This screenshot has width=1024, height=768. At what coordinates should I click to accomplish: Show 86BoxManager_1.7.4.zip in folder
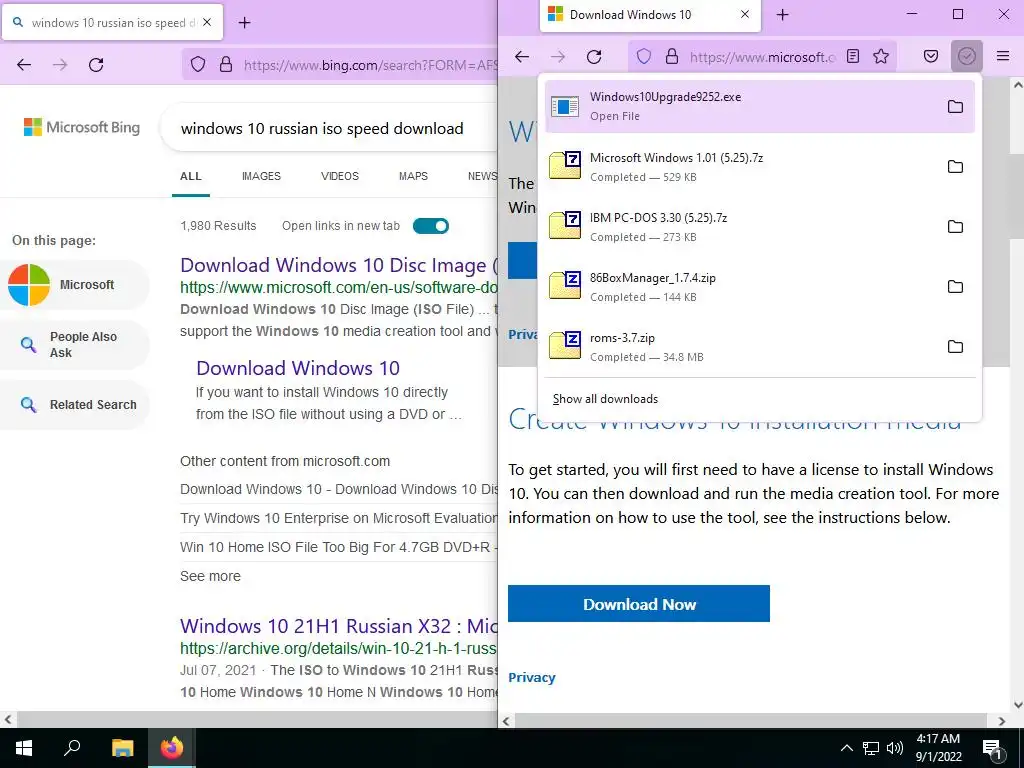[955, 287]
